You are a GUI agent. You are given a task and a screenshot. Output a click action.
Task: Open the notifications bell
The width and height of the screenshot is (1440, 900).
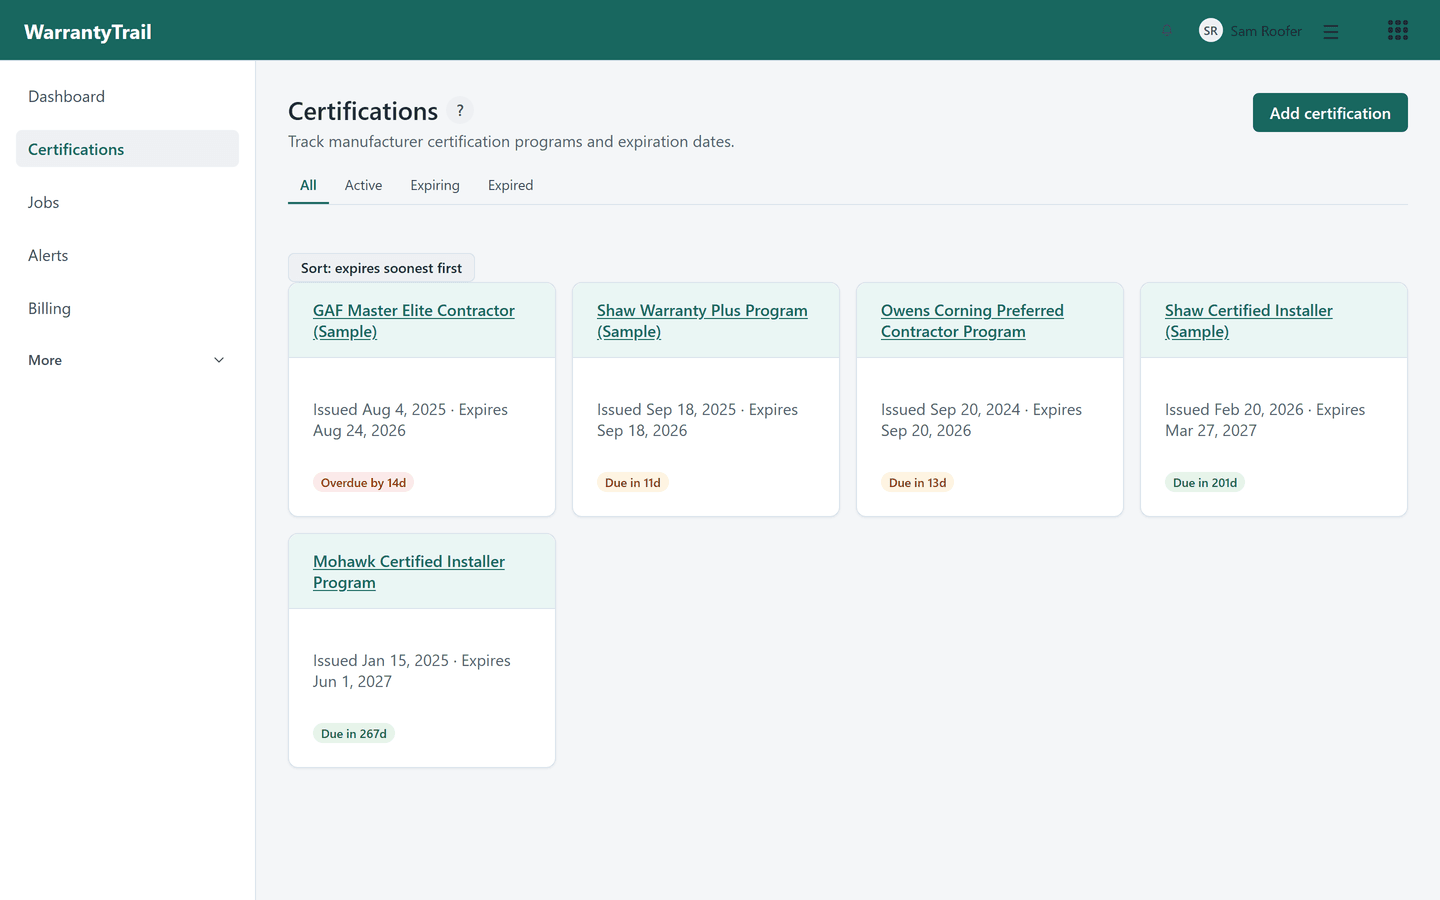click(1166, 31)
